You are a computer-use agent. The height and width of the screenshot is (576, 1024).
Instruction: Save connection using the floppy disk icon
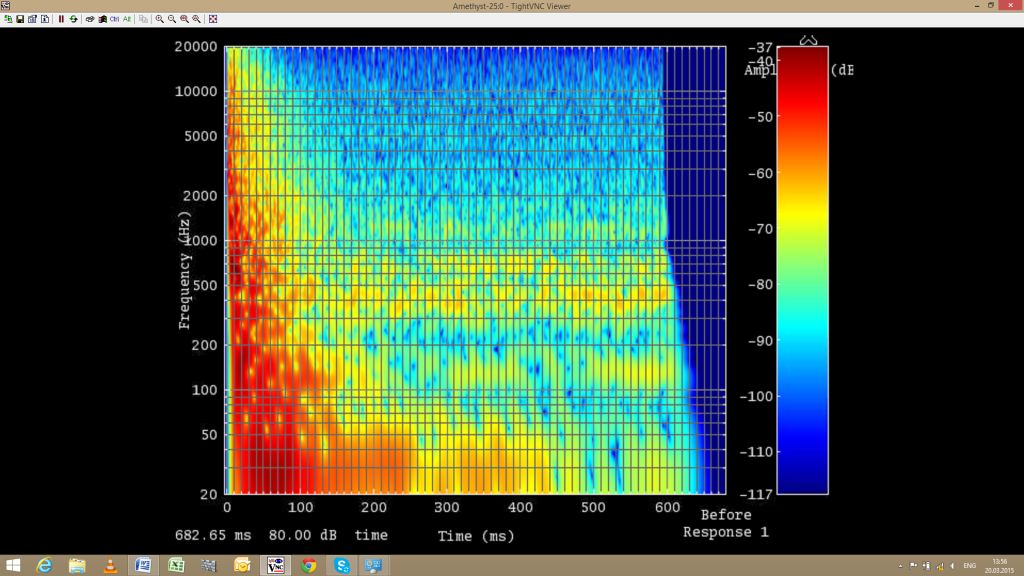click(20, 19)
